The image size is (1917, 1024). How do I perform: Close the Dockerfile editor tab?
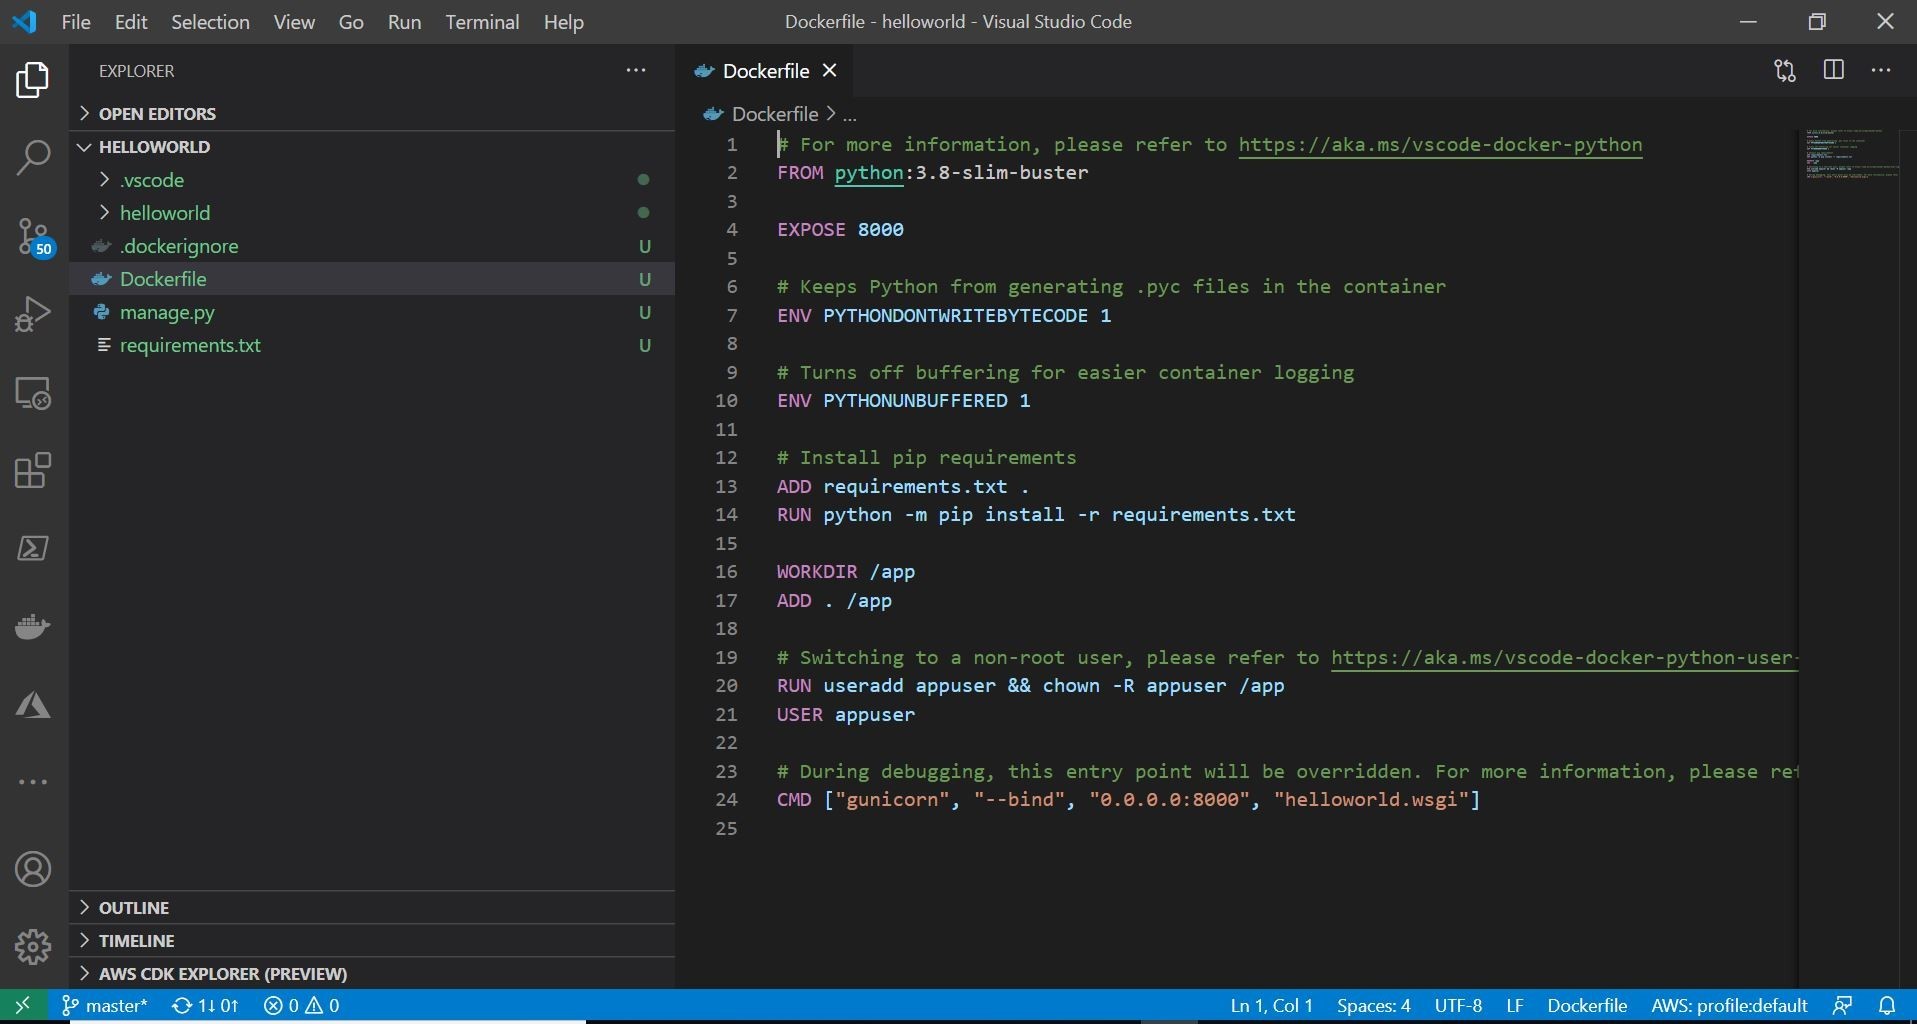(x=830, y=70)
